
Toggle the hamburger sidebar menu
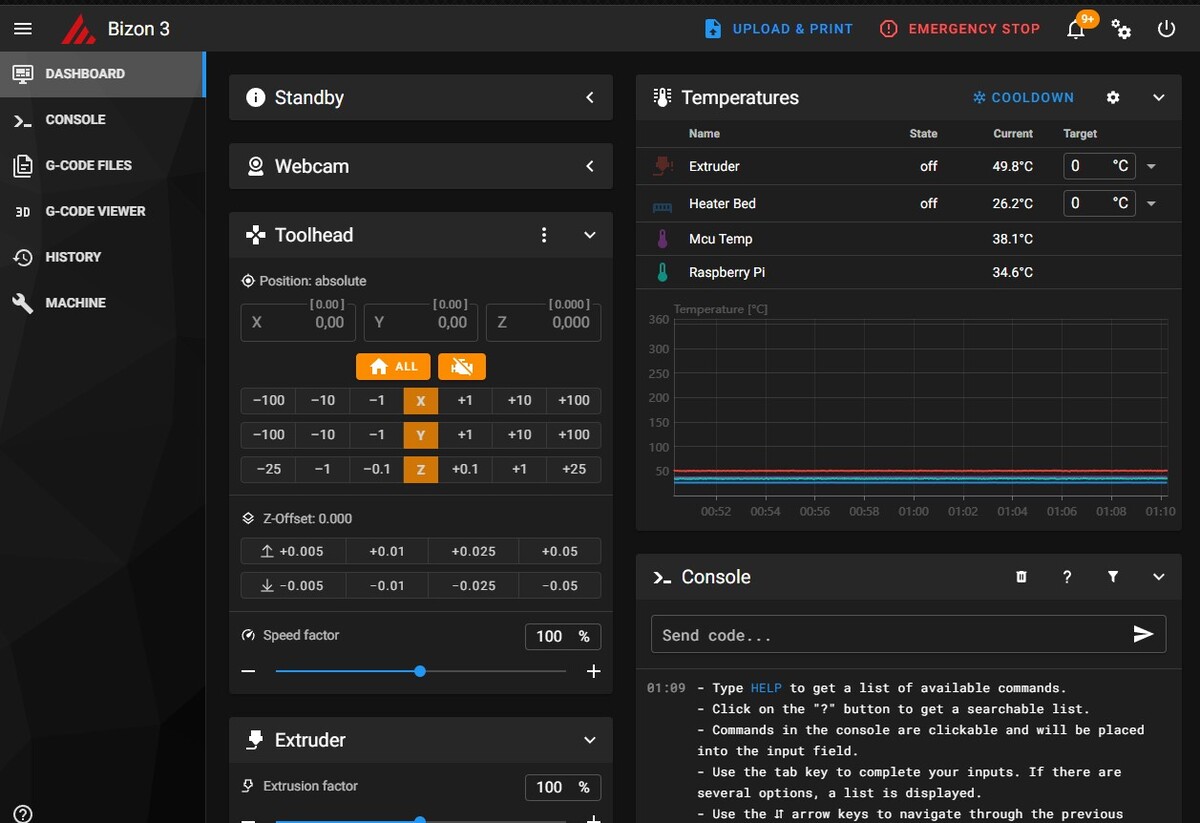click(23, 29)
